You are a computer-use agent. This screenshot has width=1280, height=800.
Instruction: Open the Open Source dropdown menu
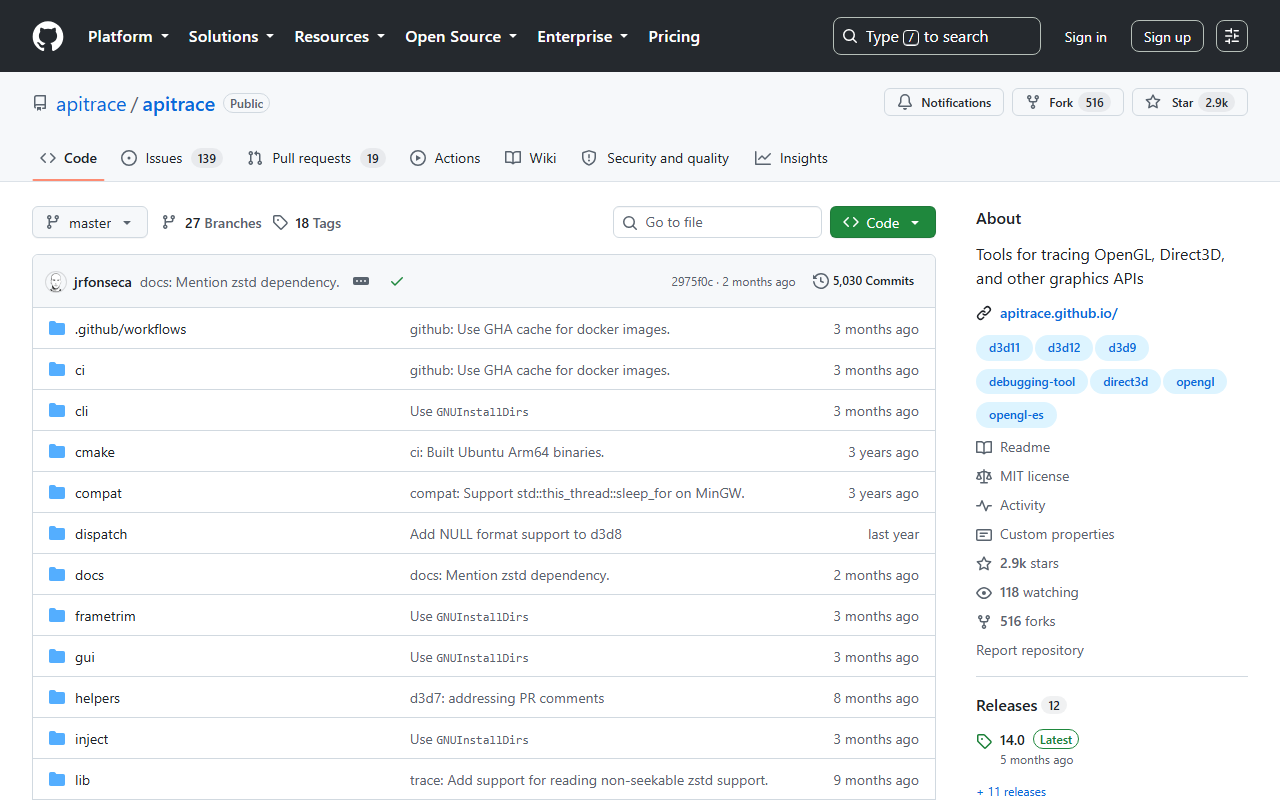click(x=461, y=36)
